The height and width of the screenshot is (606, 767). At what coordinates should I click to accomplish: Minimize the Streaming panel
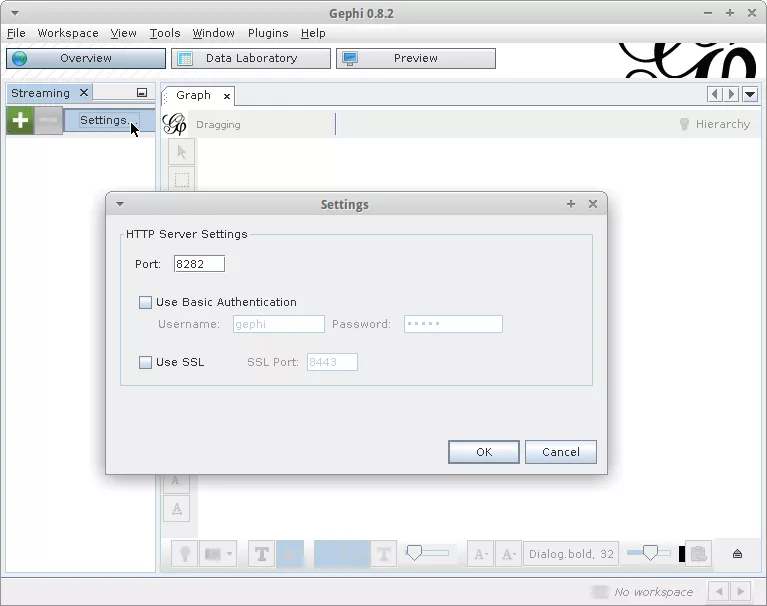tap(142, 92)
